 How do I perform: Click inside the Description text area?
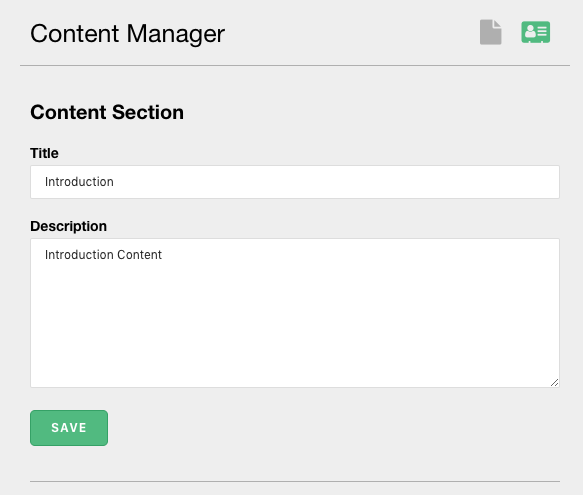[295, 313]
